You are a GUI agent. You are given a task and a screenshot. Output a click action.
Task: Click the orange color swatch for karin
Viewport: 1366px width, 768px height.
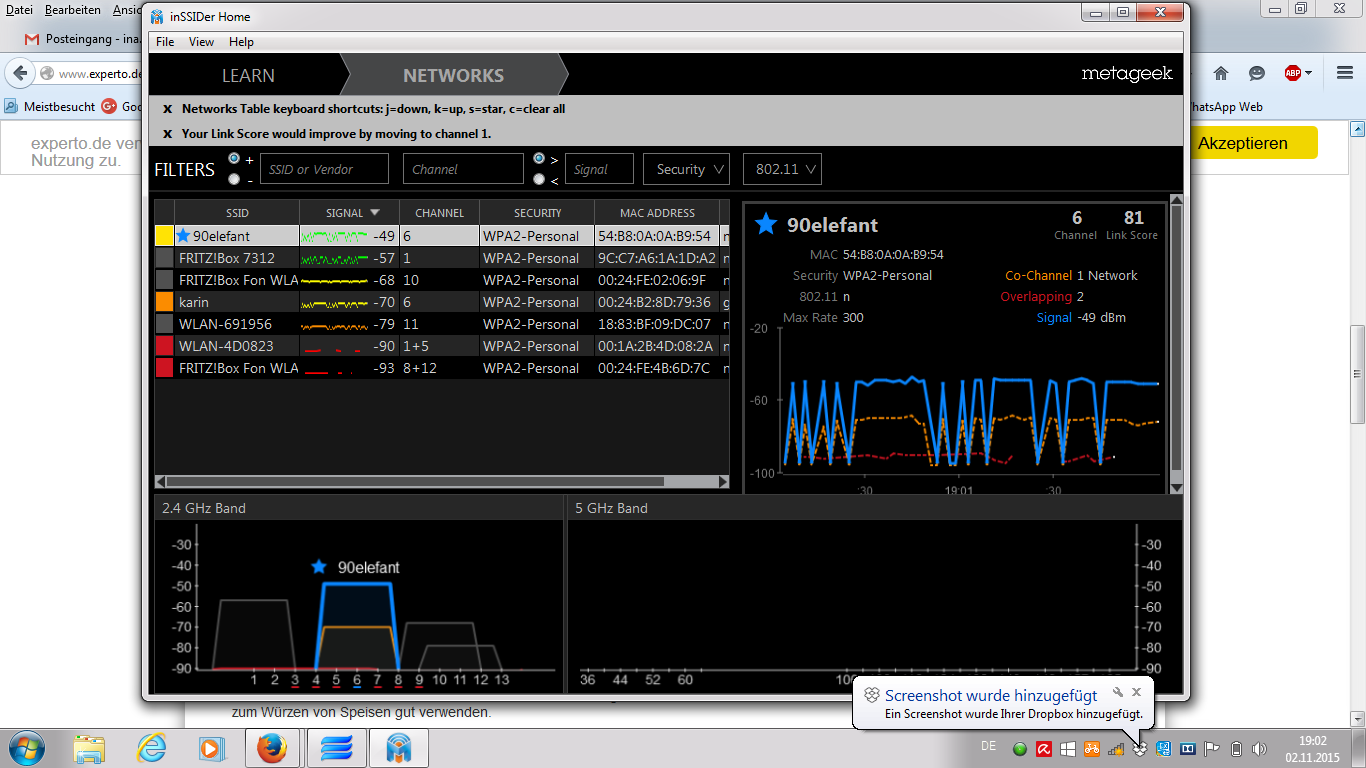(x=164, y=302)
